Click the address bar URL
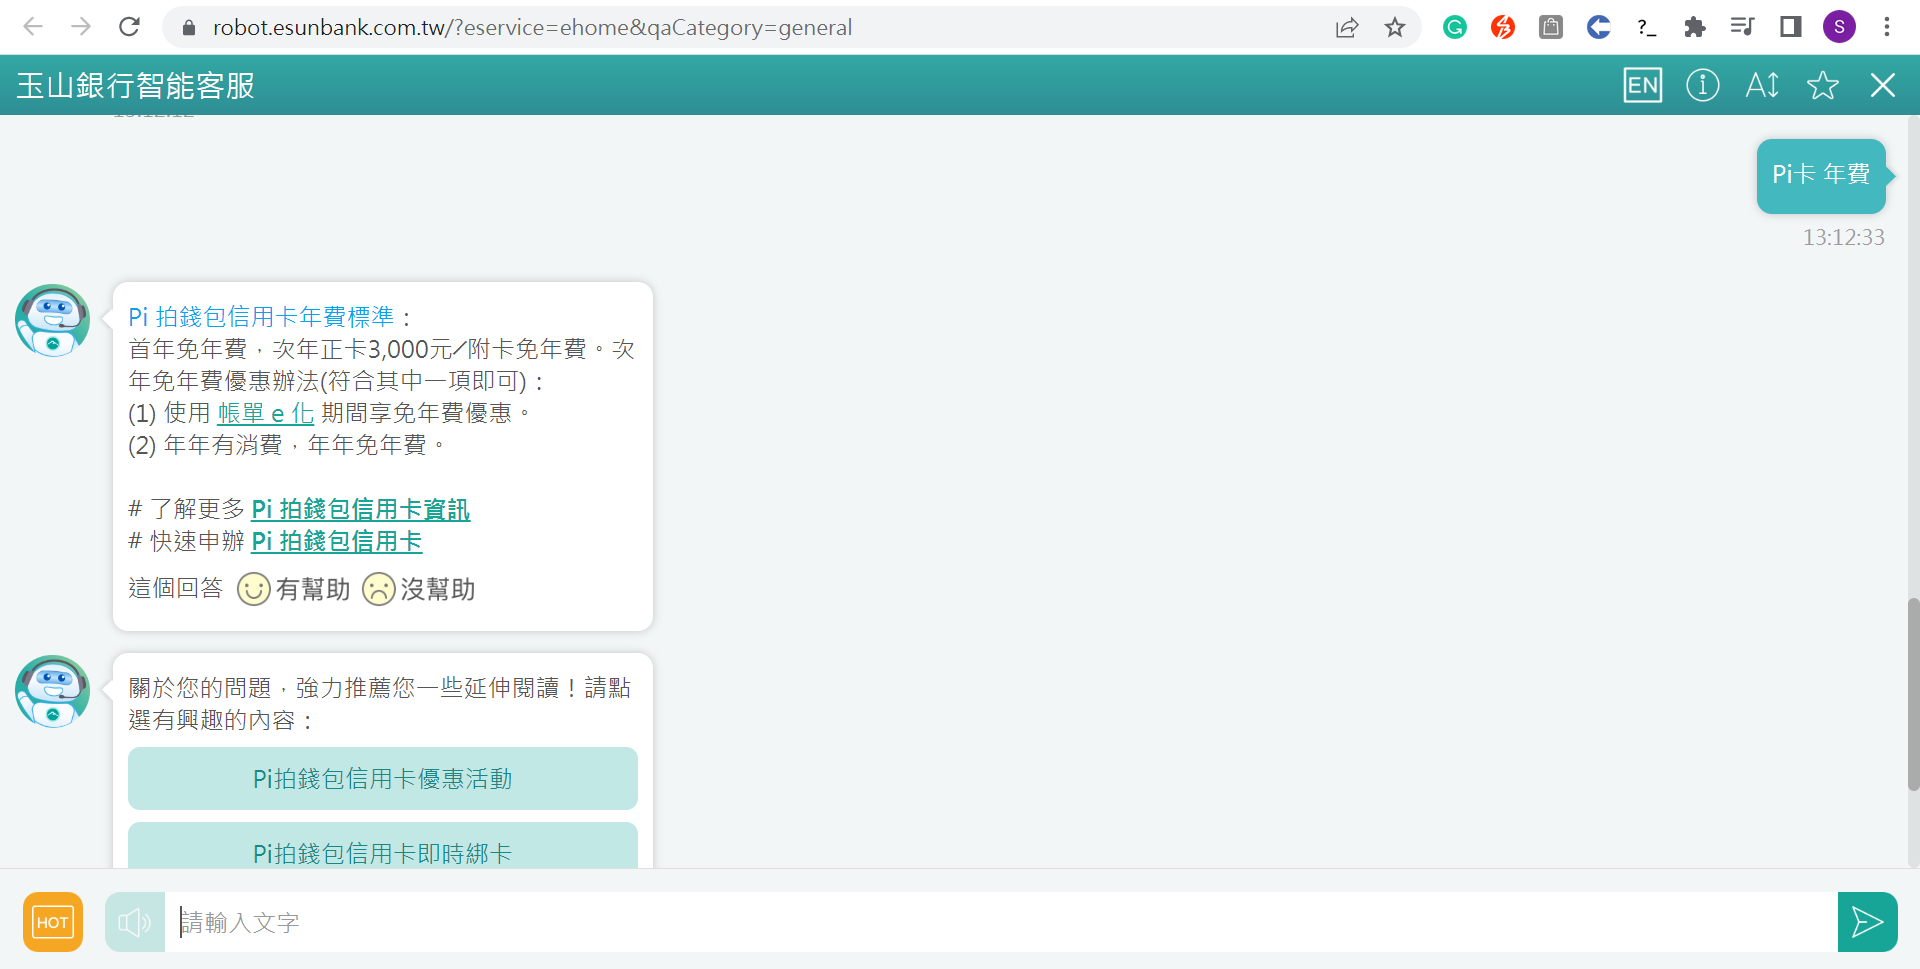Screen dimensions: 1920x969 tap(532, 27)
